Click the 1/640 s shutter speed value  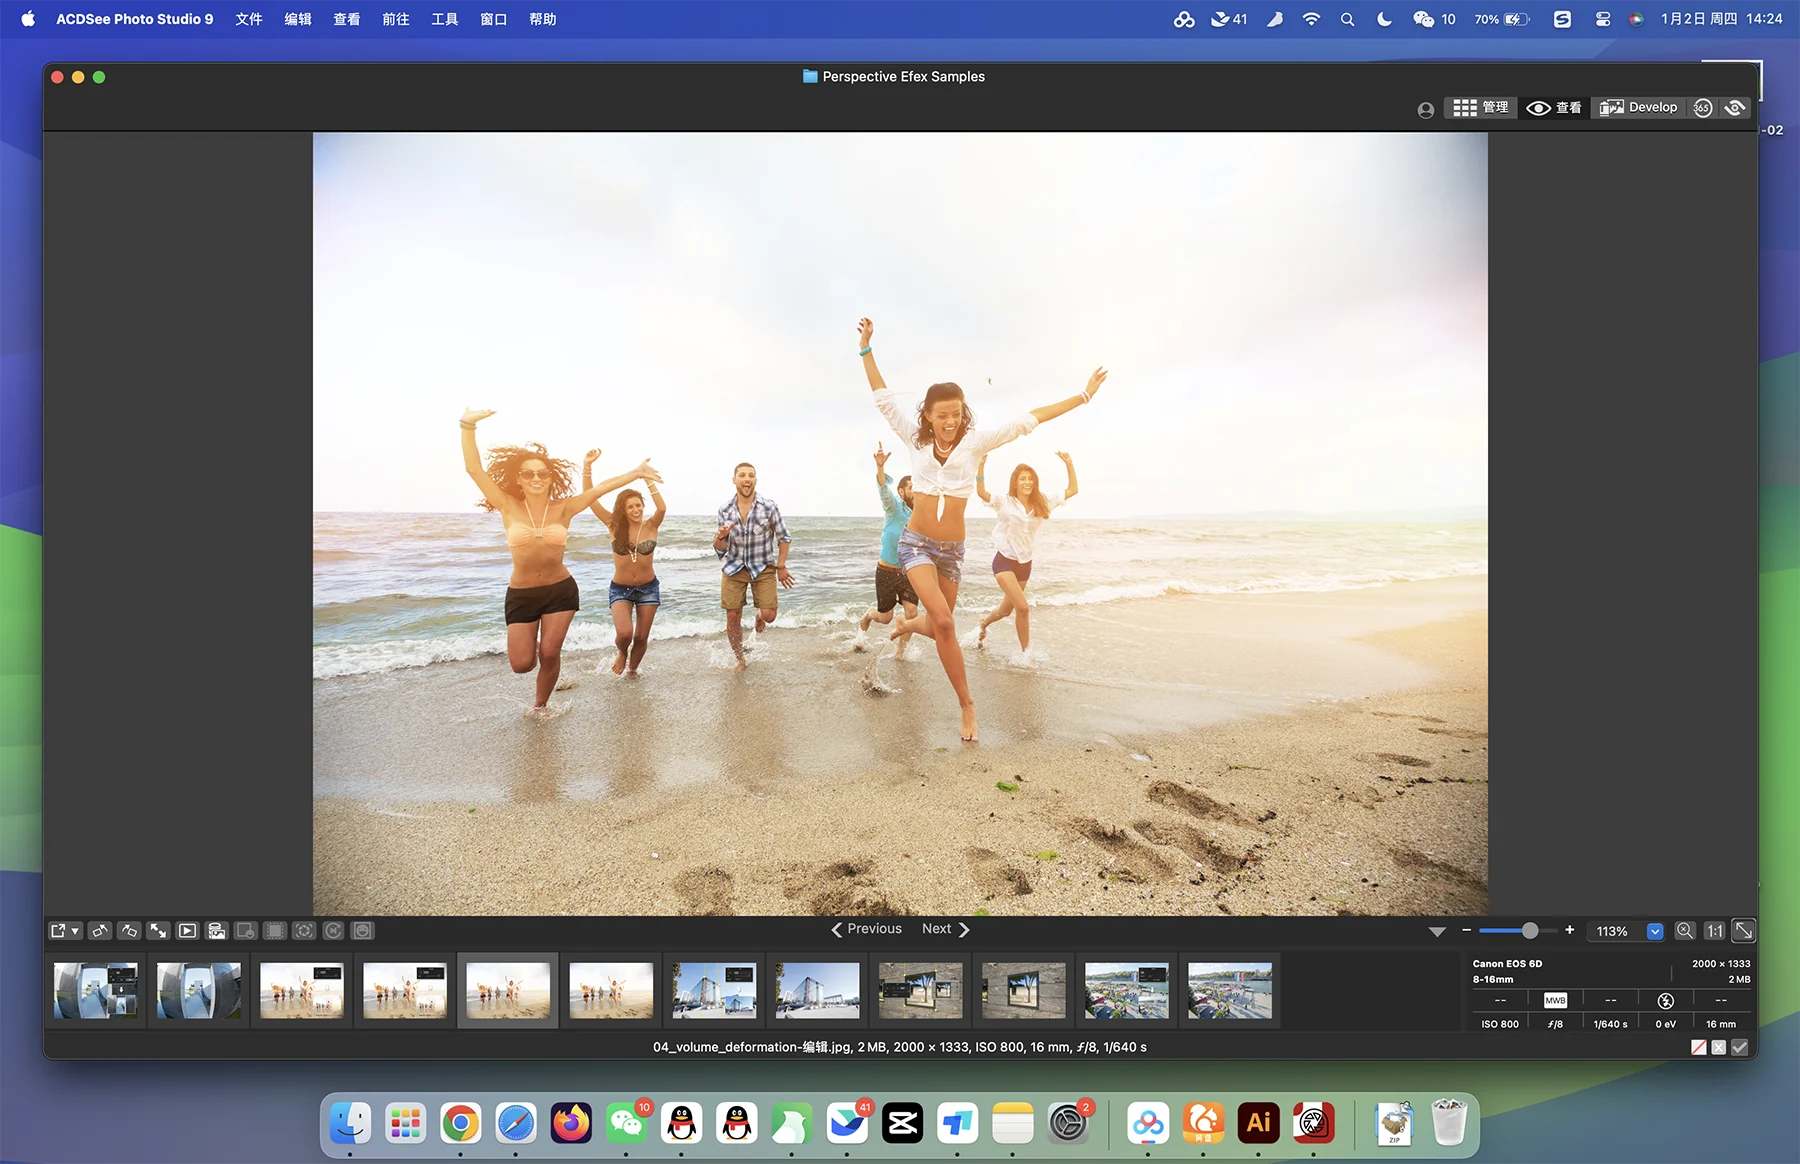[1610, 1024]
